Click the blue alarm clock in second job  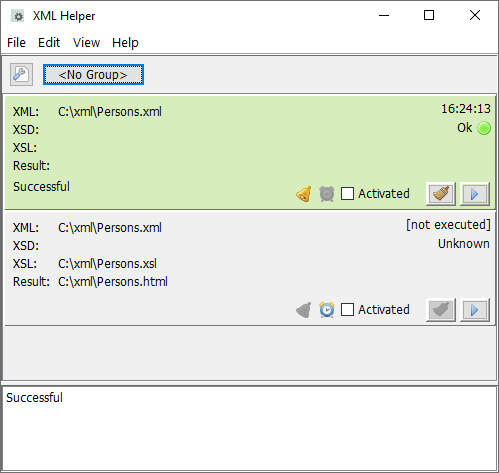(327, 310)
